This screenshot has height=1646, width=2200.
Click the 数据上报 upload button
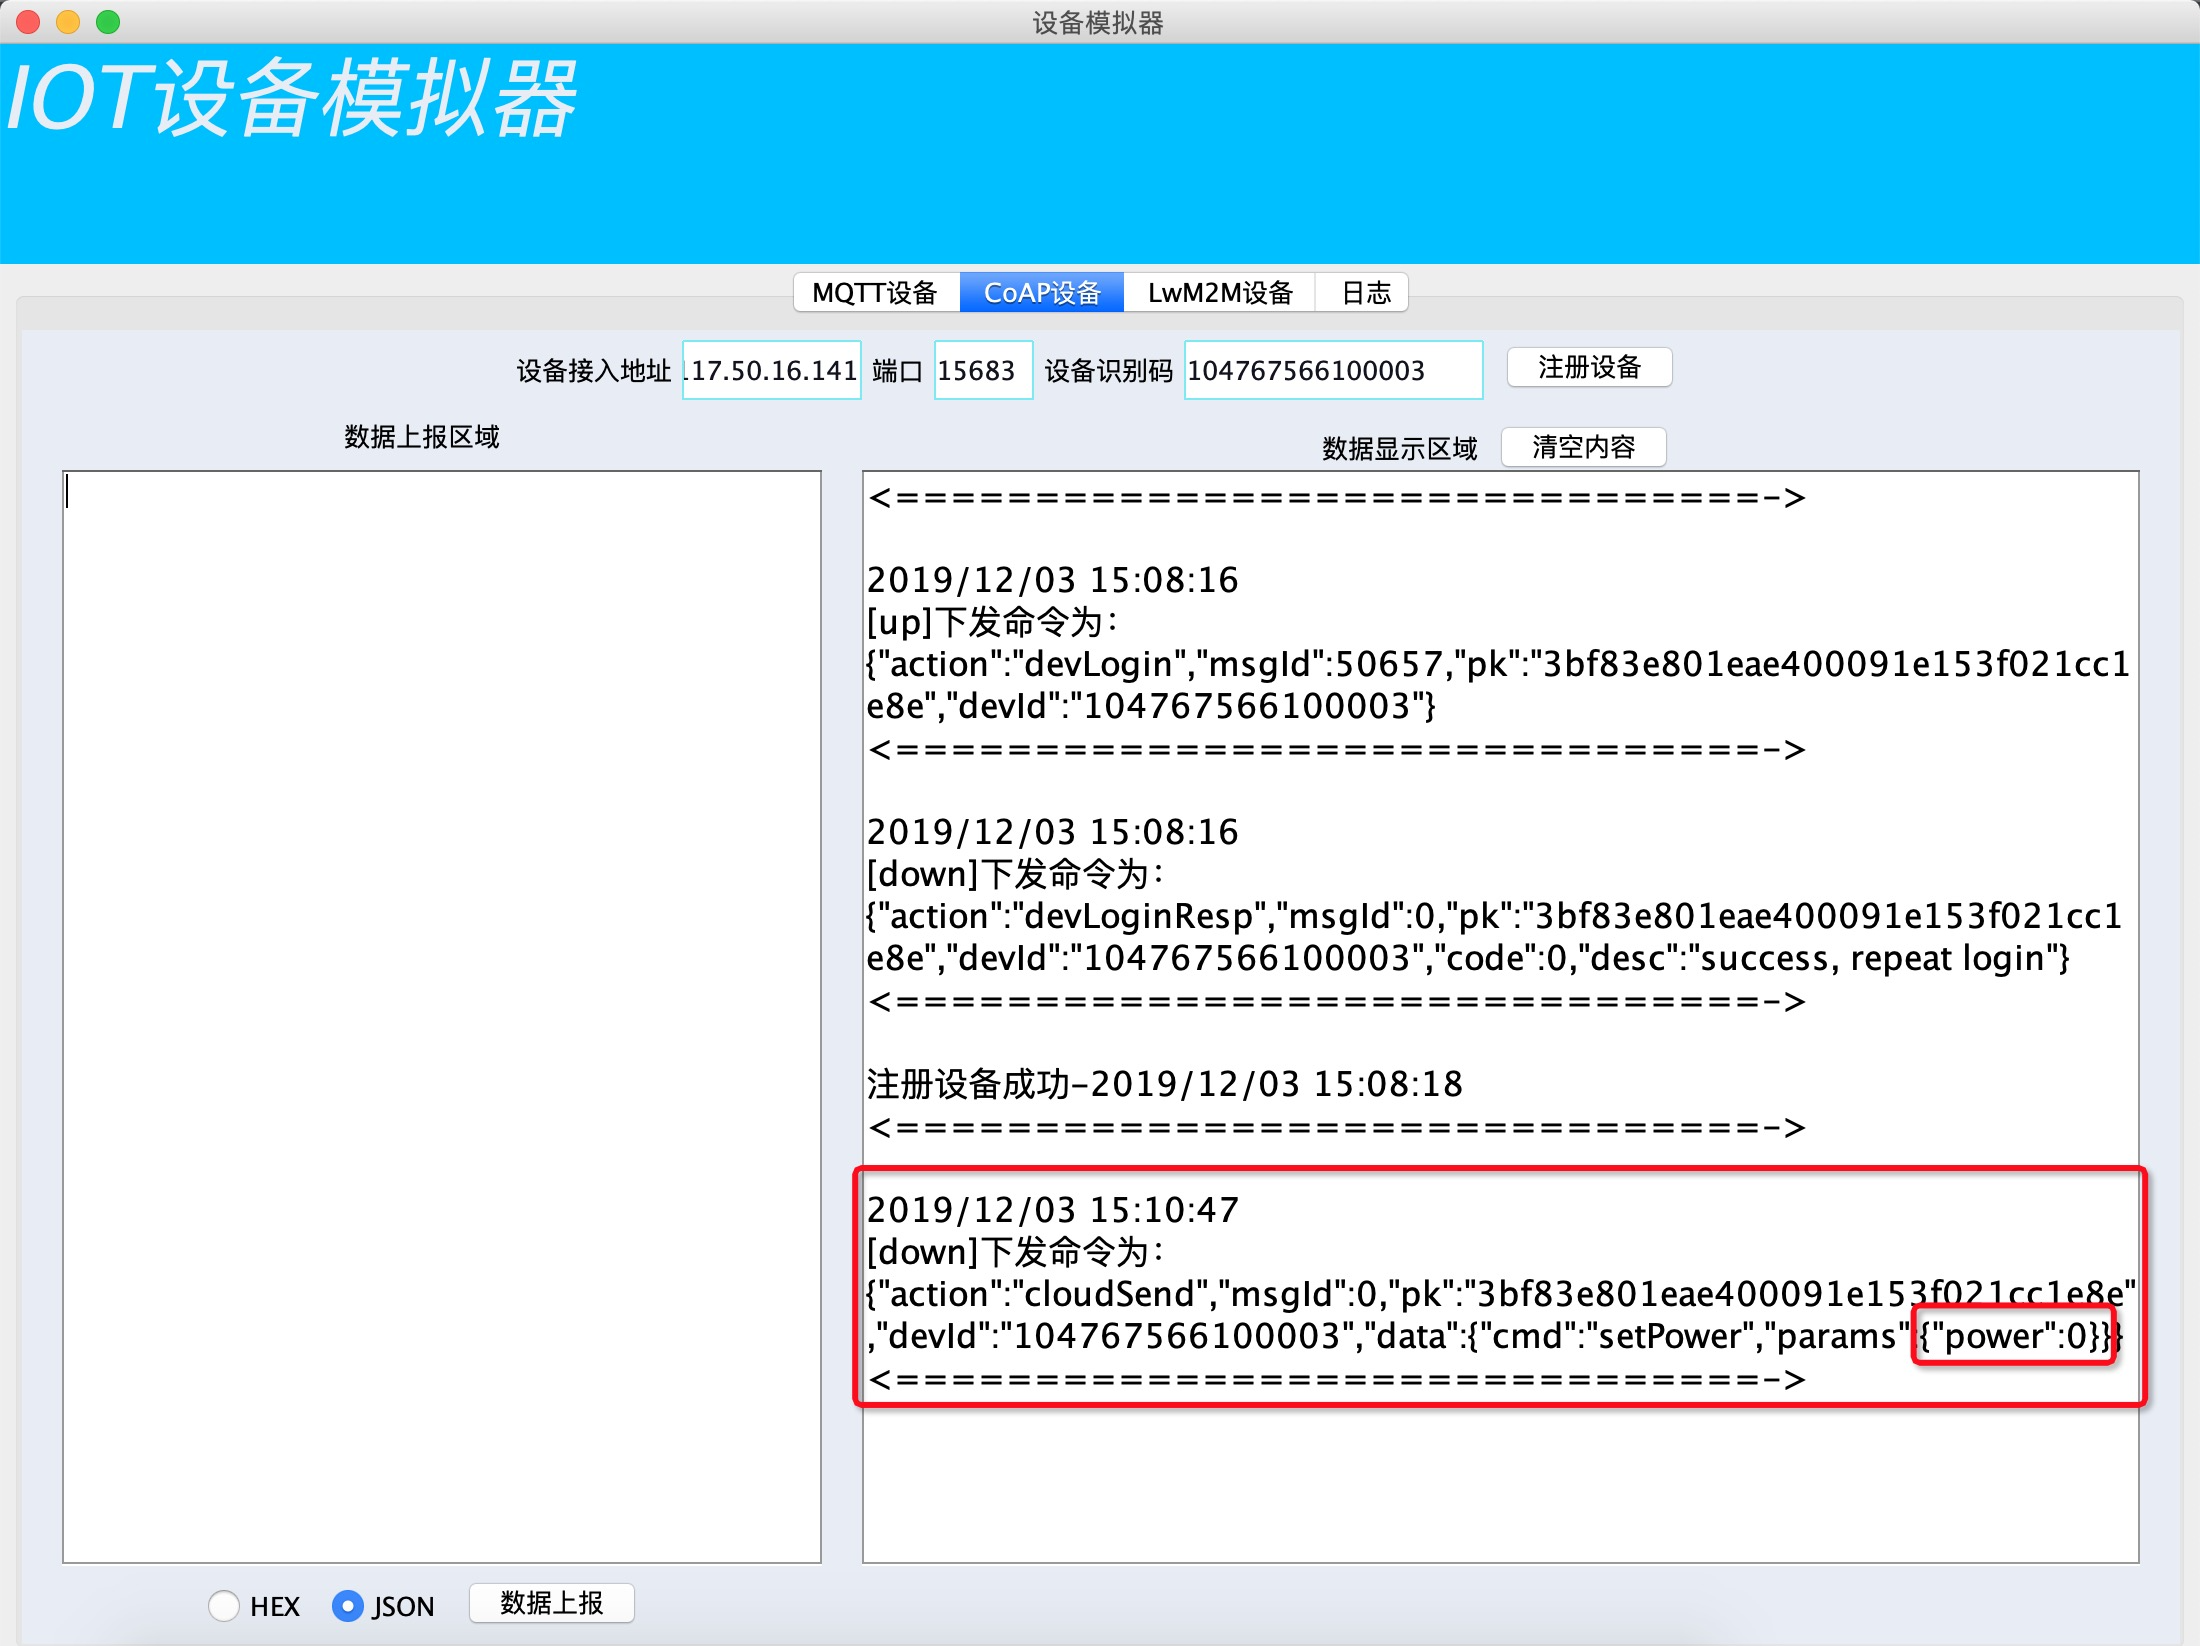(551, 1603)
